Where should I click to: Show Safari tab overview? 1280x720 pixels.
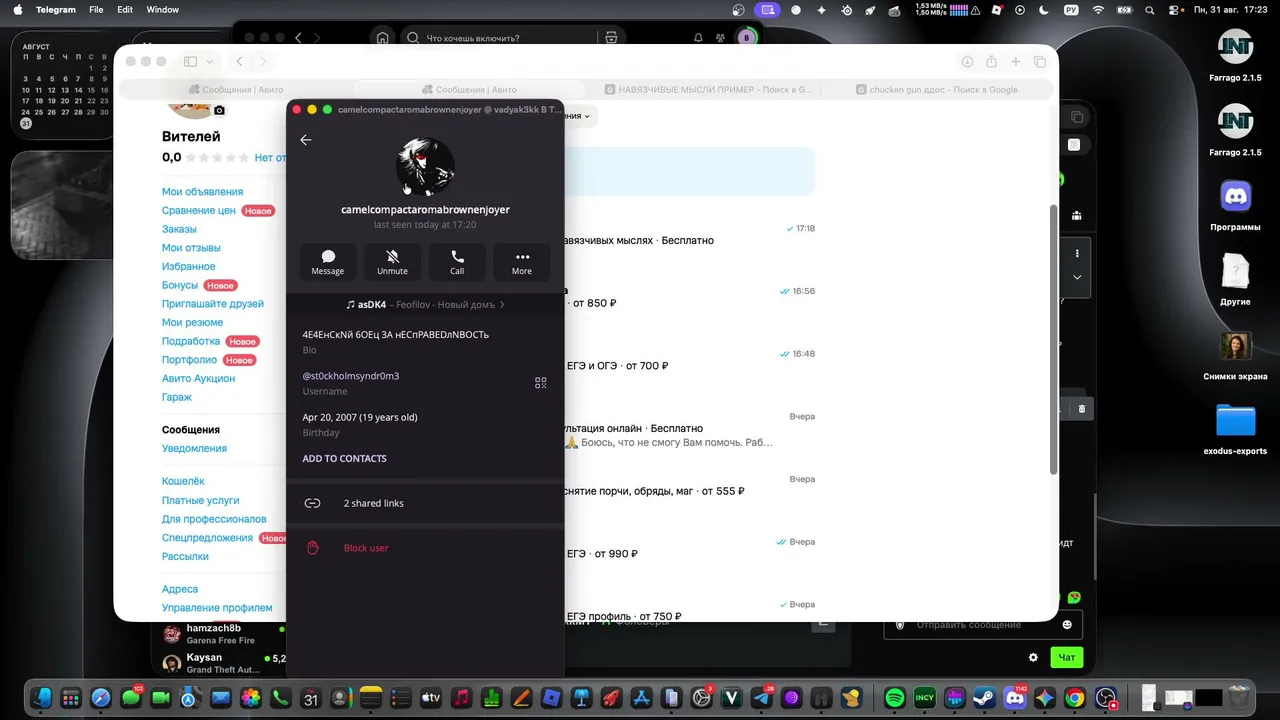pos(1040,62)
